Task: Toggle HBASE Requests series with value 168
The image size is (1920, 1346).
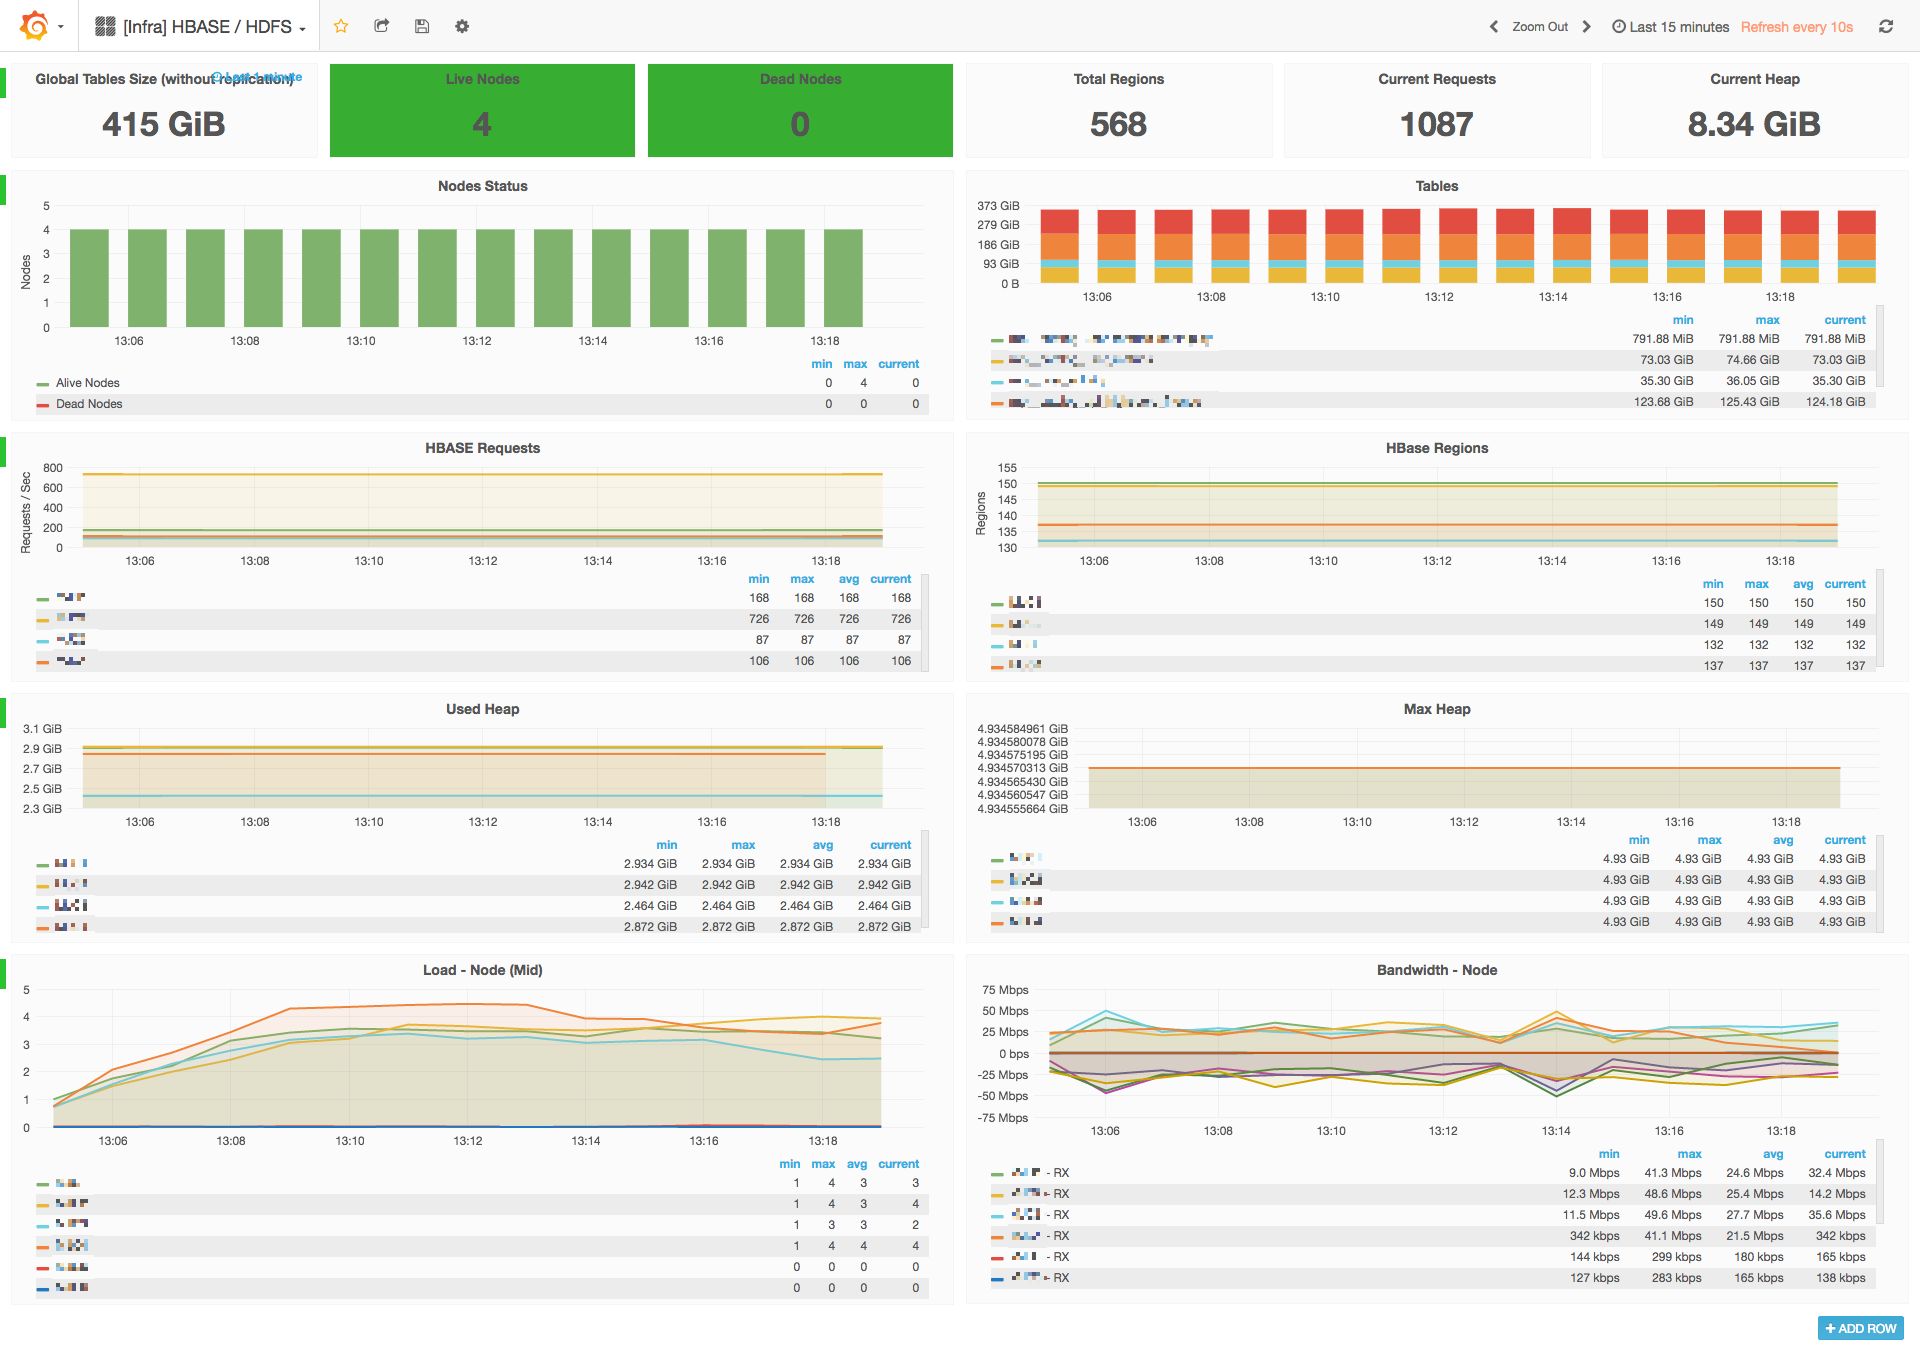Action: pyautogui.click(x=70, y=598)
